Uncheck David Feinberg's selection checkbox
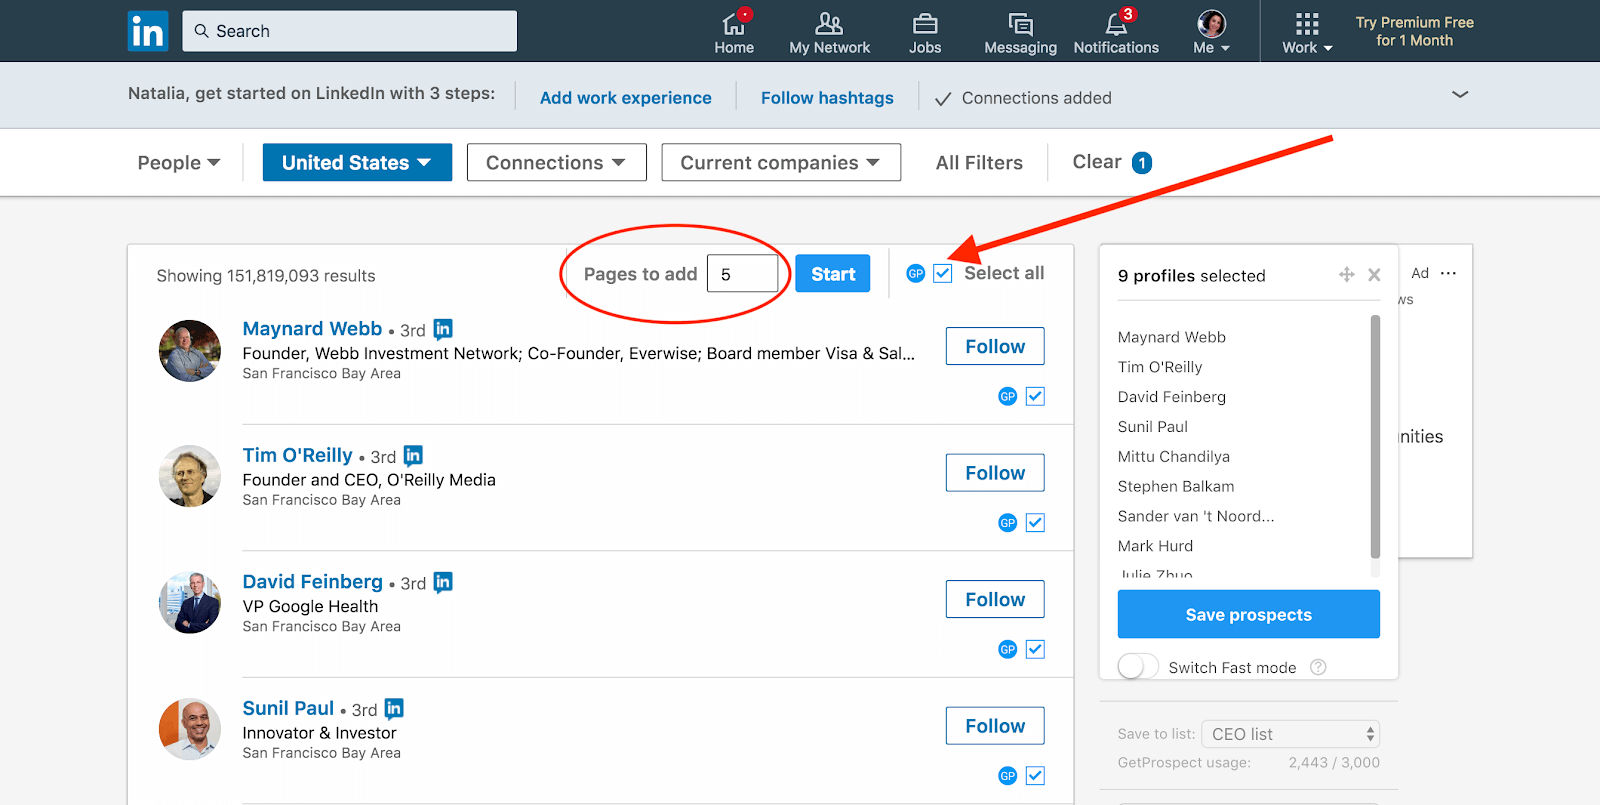 1035,649
